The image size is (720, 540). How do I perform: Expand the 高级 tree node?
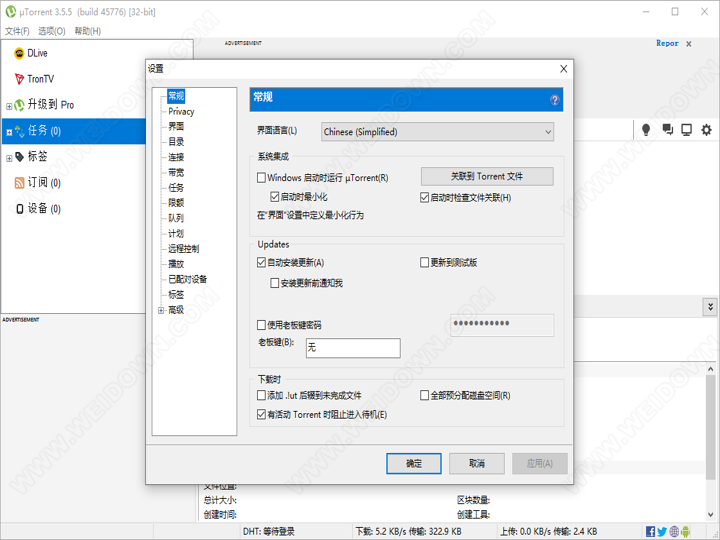click(161, 311)
